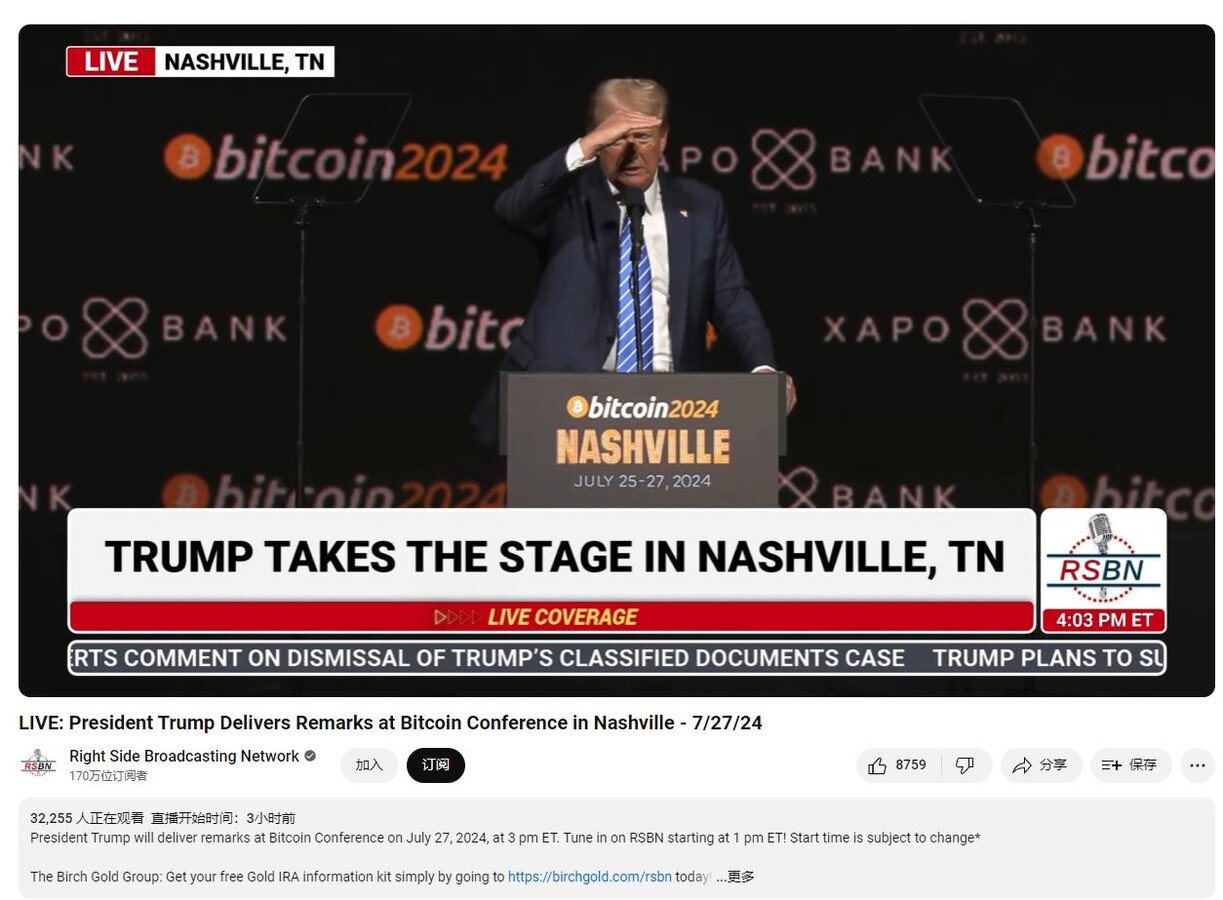Like the video with thumbs up icon
Image resolution: width=1223 pixels, height=900 pixels.
tap(877, 765)
